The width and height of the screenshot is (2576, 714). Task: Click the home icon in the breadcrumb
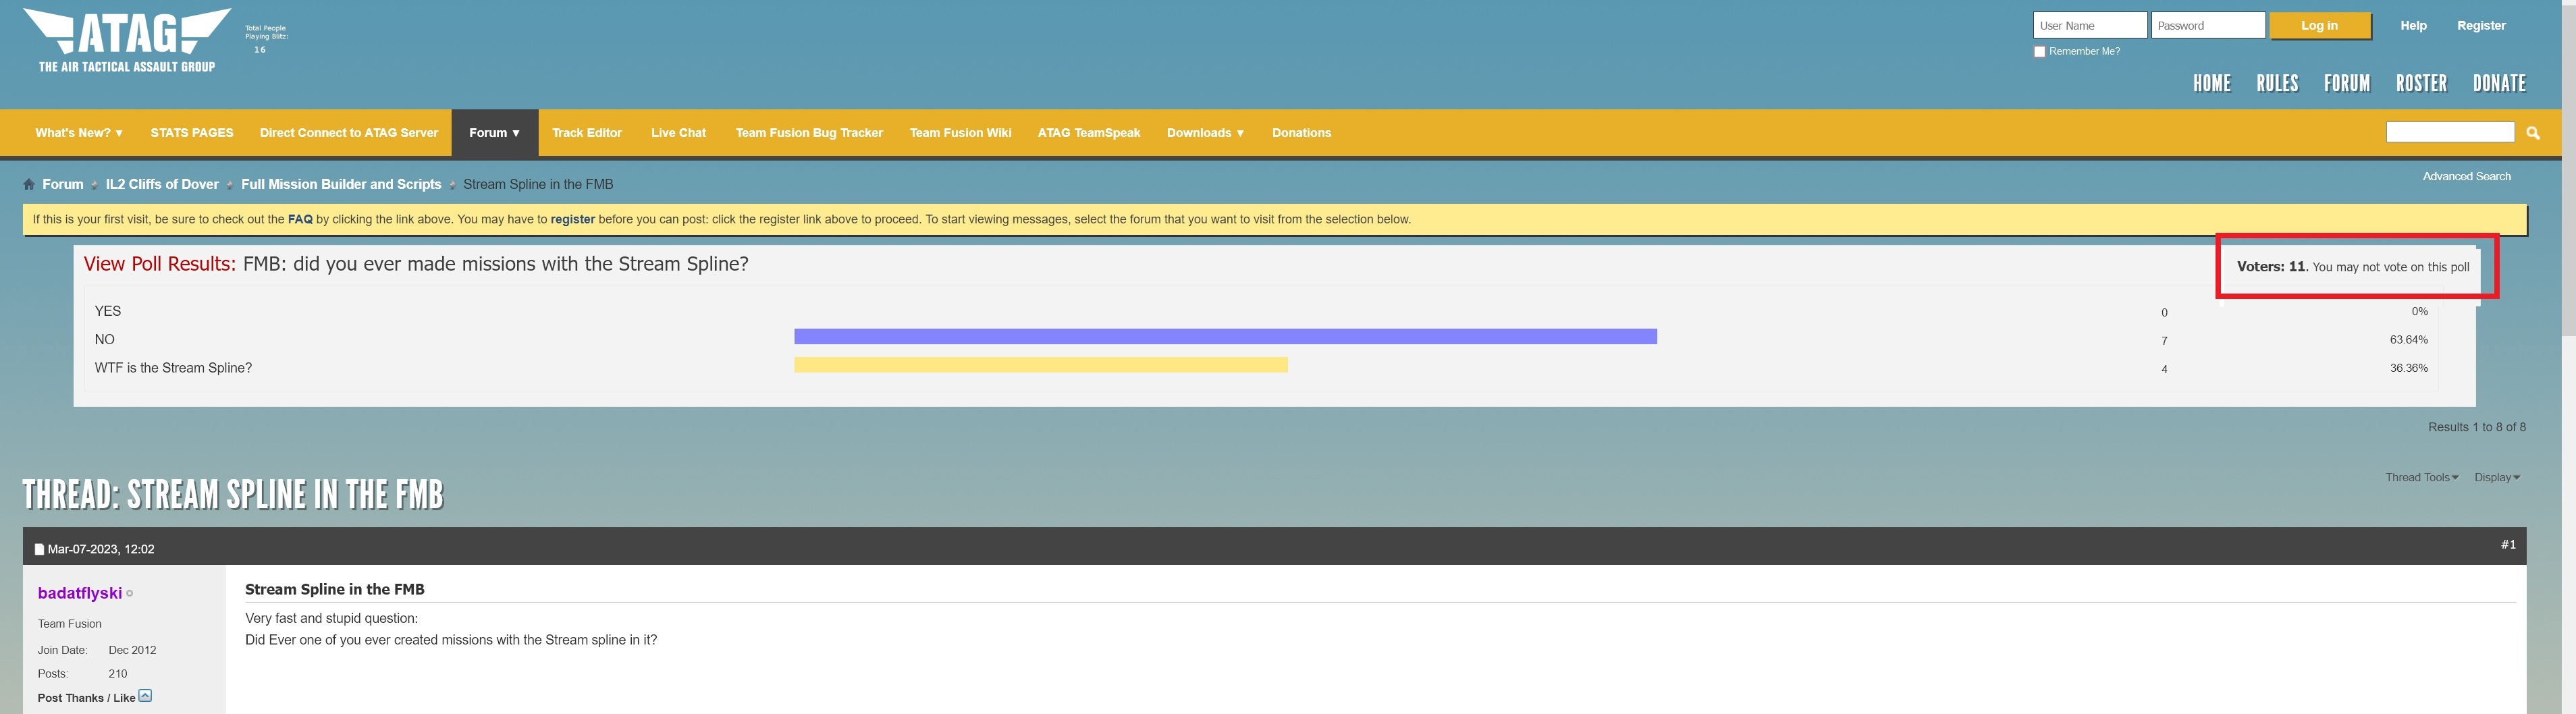pyautogui.click(x=29, y=184)
